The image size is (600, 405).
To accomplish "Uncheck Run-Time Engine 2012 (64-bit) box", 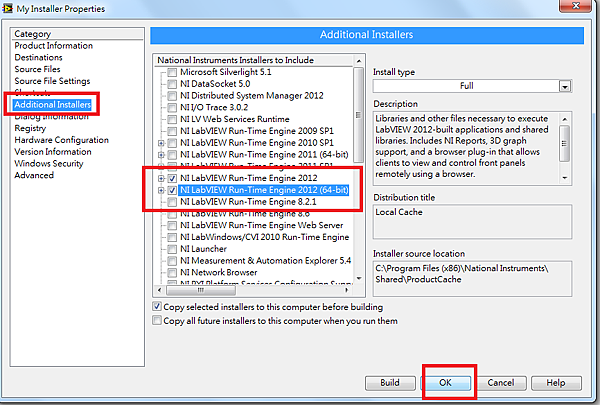I will coord(172,190).
